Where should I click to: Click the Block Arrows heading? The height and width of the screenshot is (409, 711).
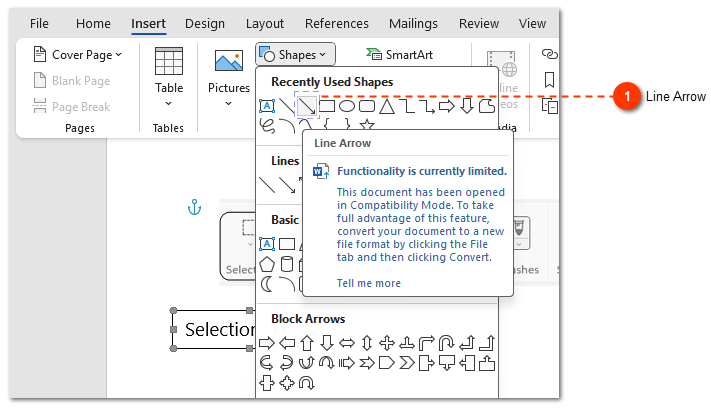[308, 319]
